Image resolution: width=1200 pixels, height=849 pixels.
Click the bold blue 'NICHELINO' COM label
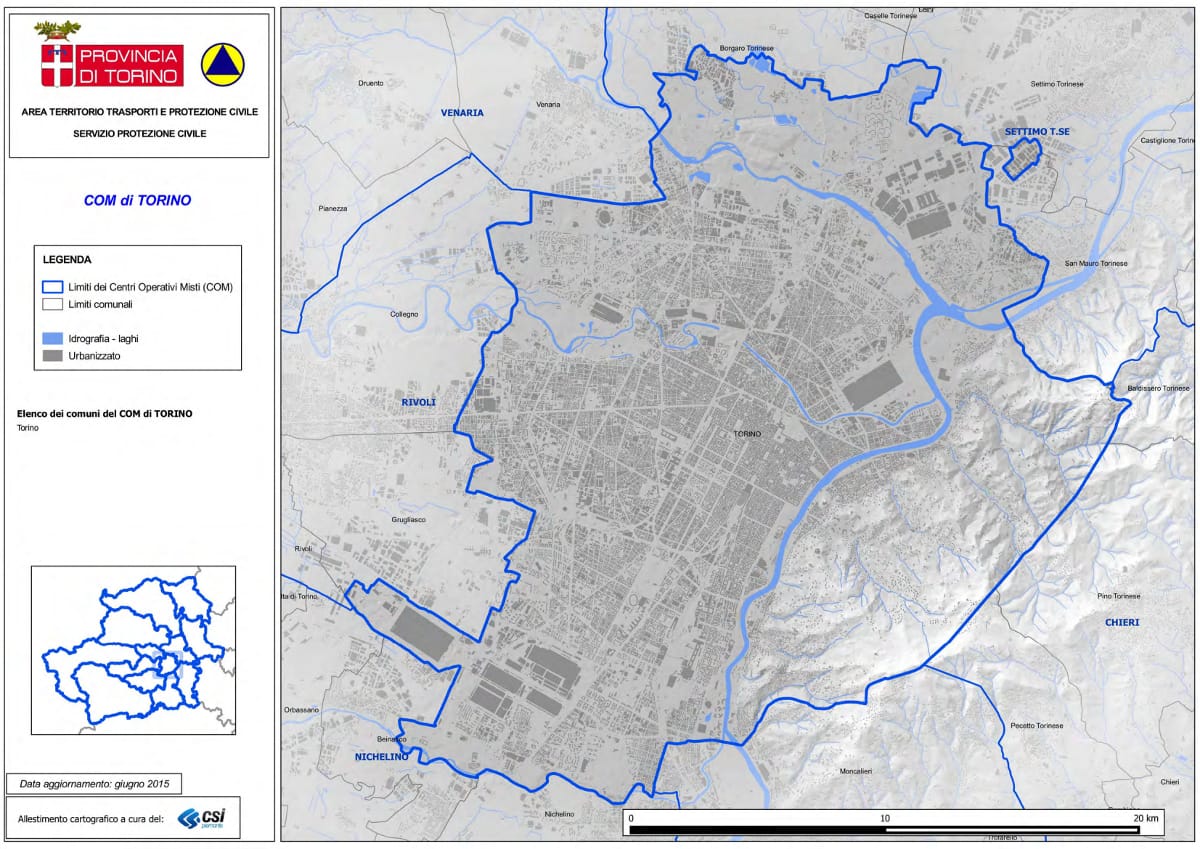pos(382,757)
